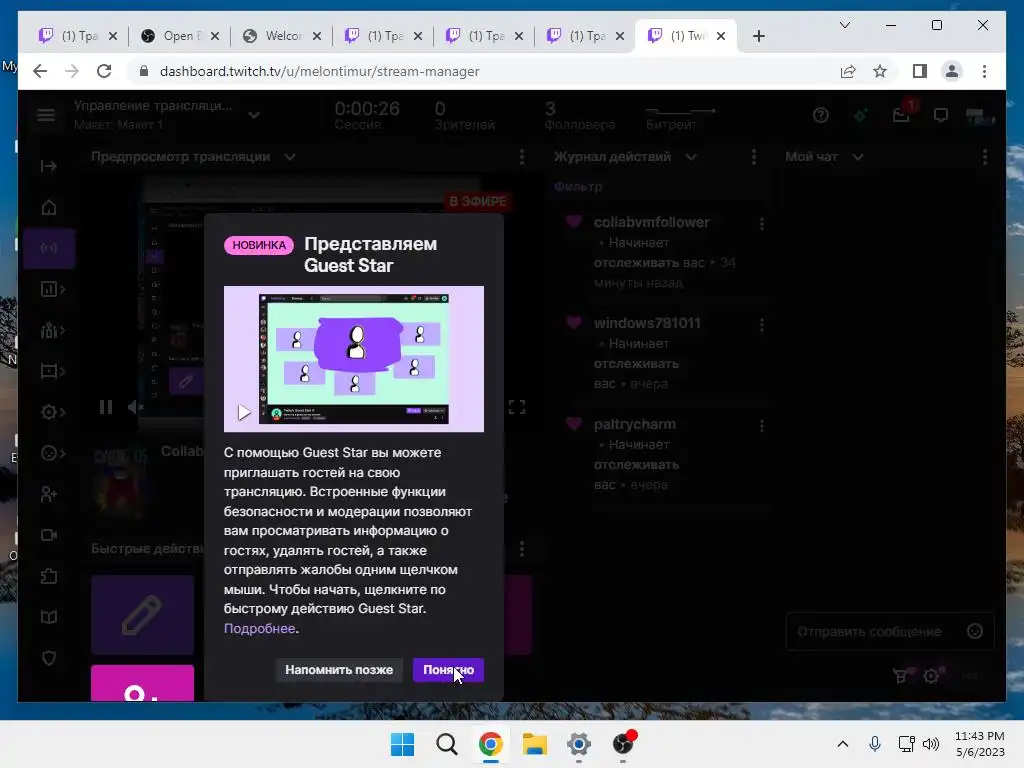Show hidden system tray icons
1024x768 pixels.
click(x=843, y=744)
